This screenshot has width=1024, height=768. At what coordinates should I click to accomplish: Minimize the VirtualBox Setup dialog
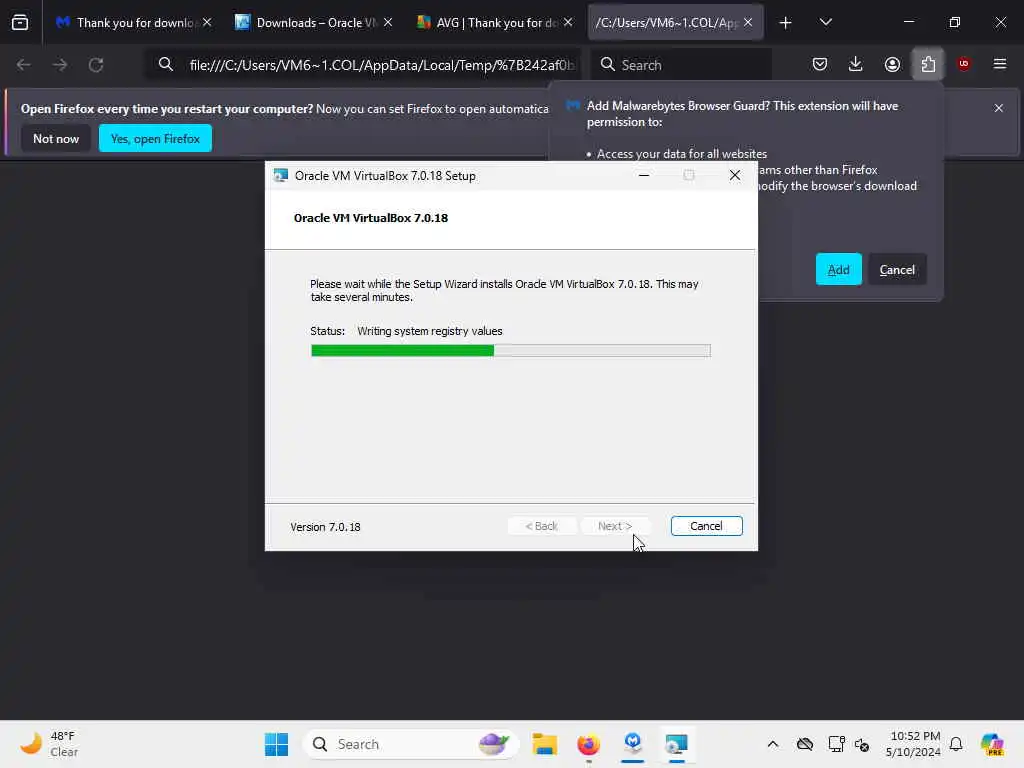click(644, 175)
